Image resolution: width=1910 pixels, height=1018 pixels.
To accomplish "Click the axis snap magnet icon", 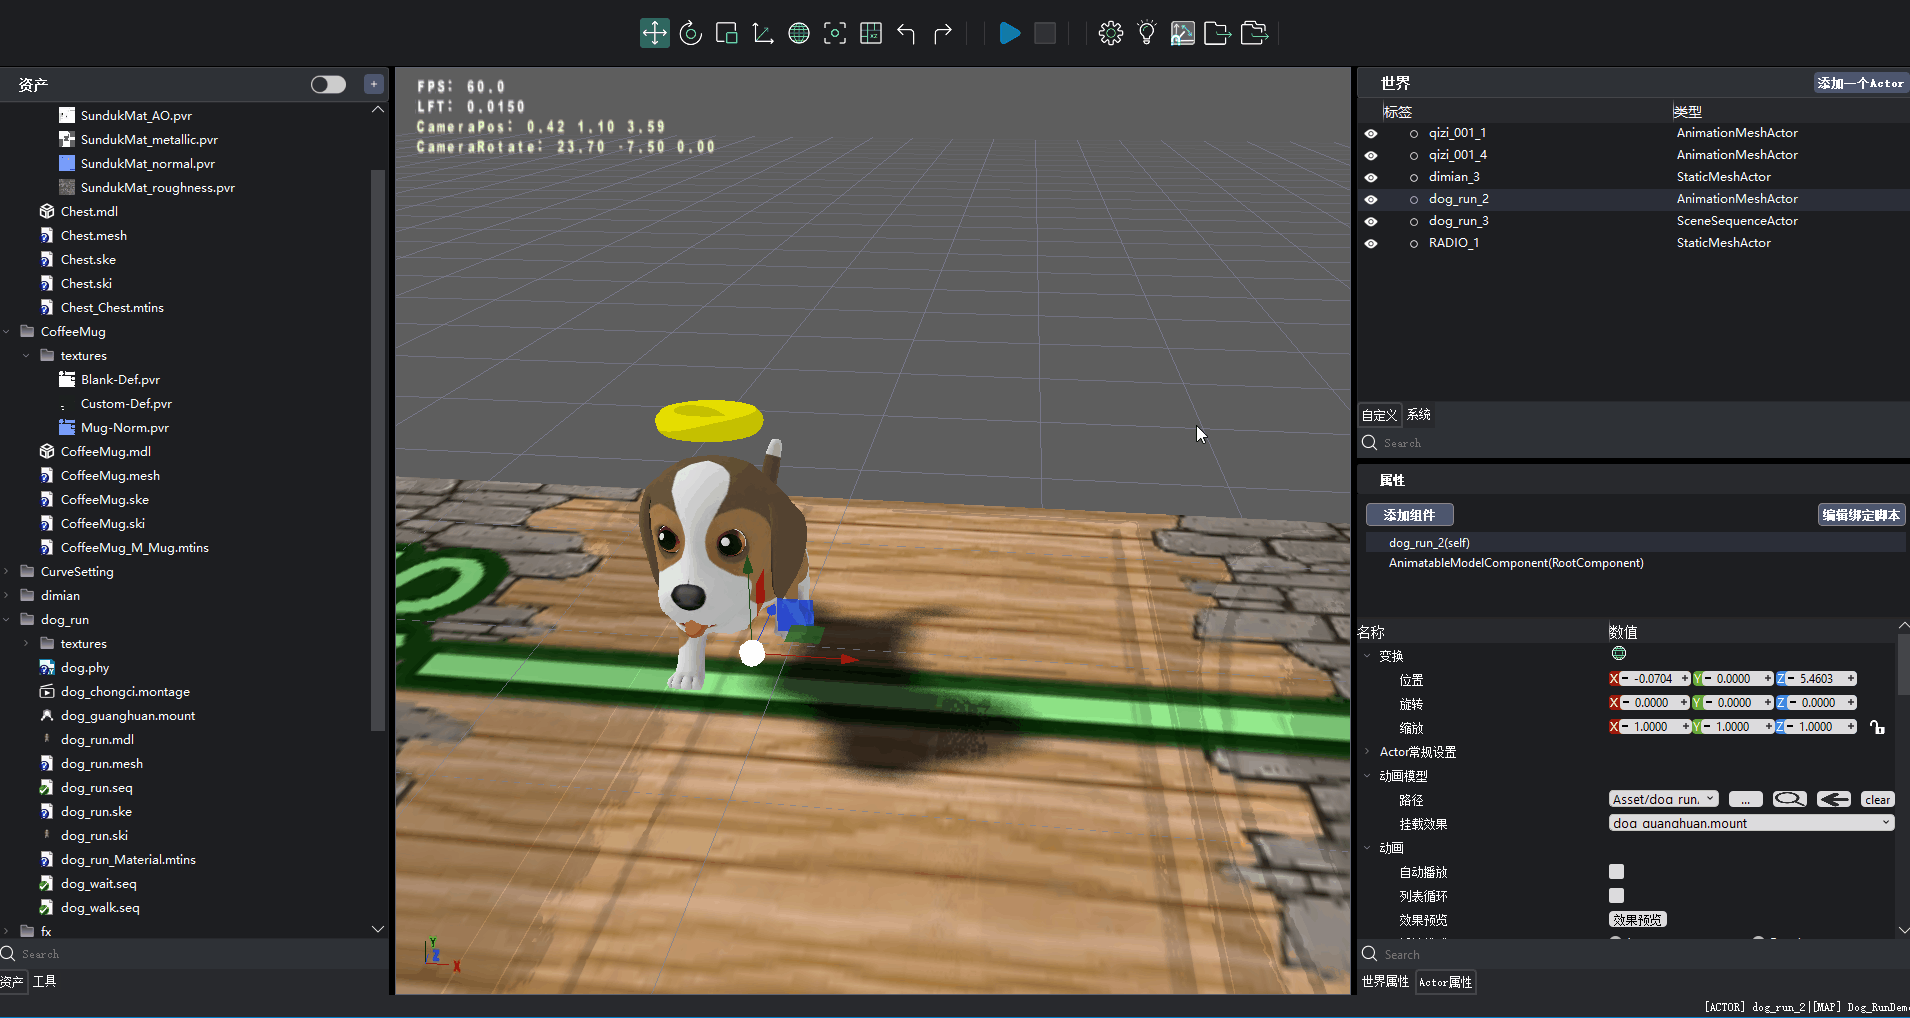I will click(x=1183, y=33).
